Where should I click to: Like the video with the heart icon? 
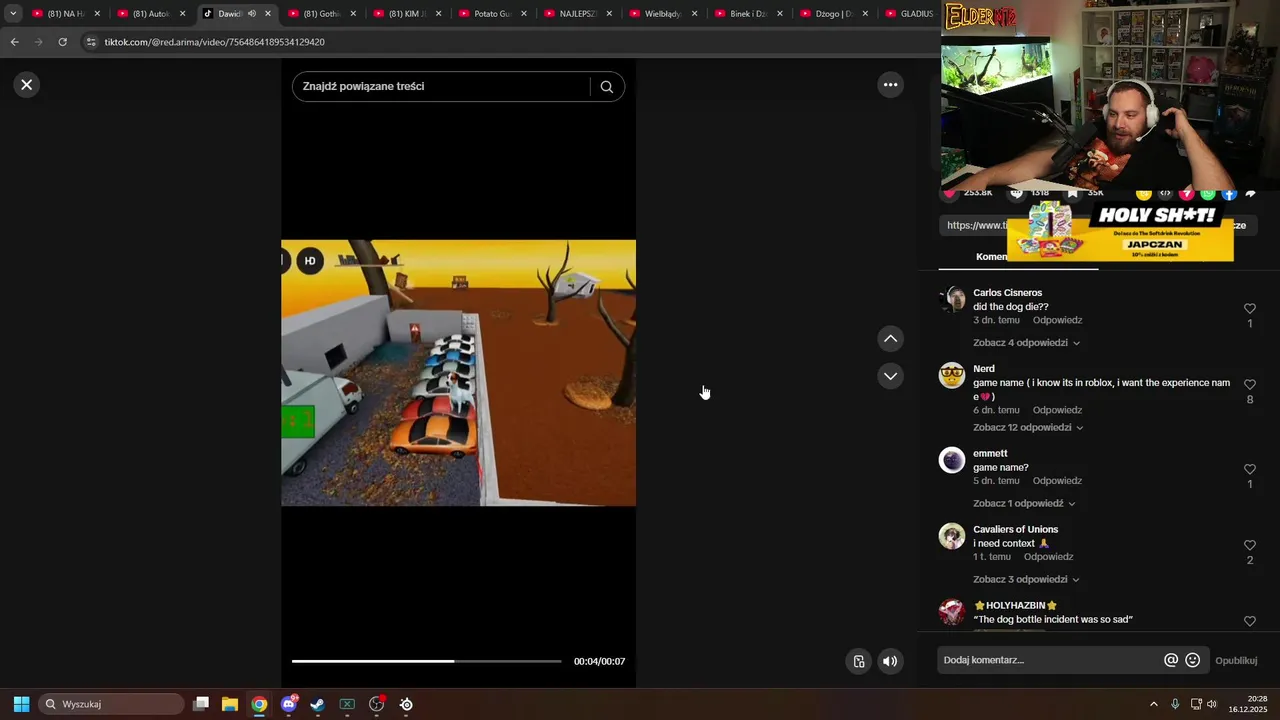[x=950, y=193]
